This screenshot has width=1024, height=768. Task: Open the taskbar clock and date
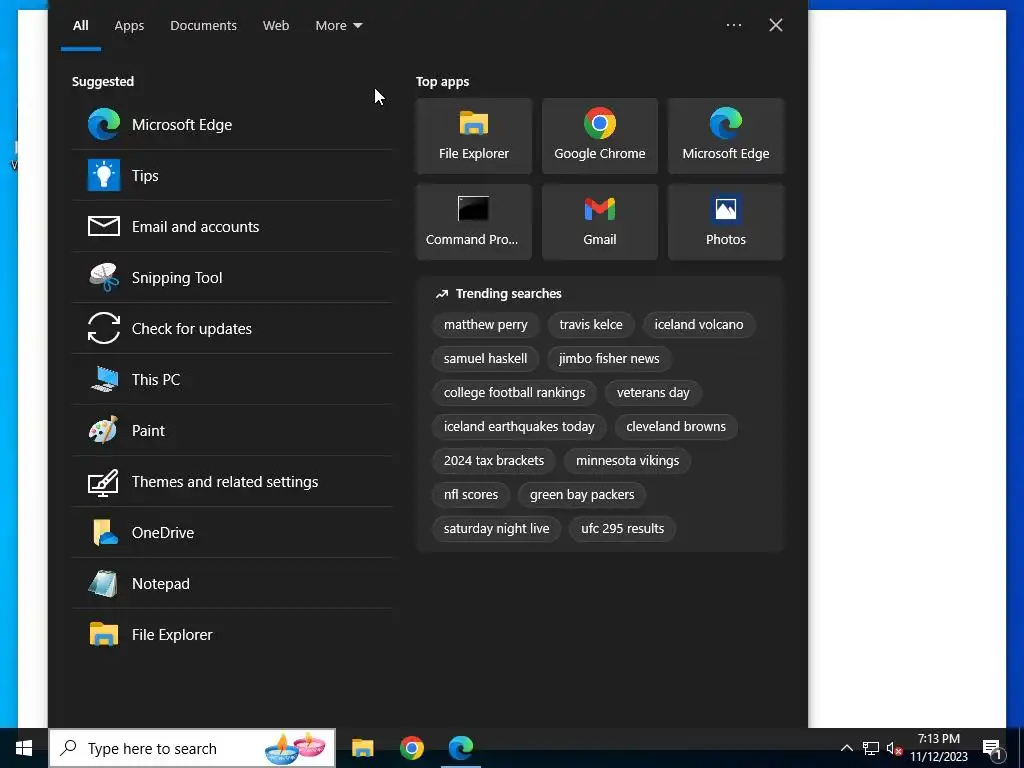tap(939, 748)
